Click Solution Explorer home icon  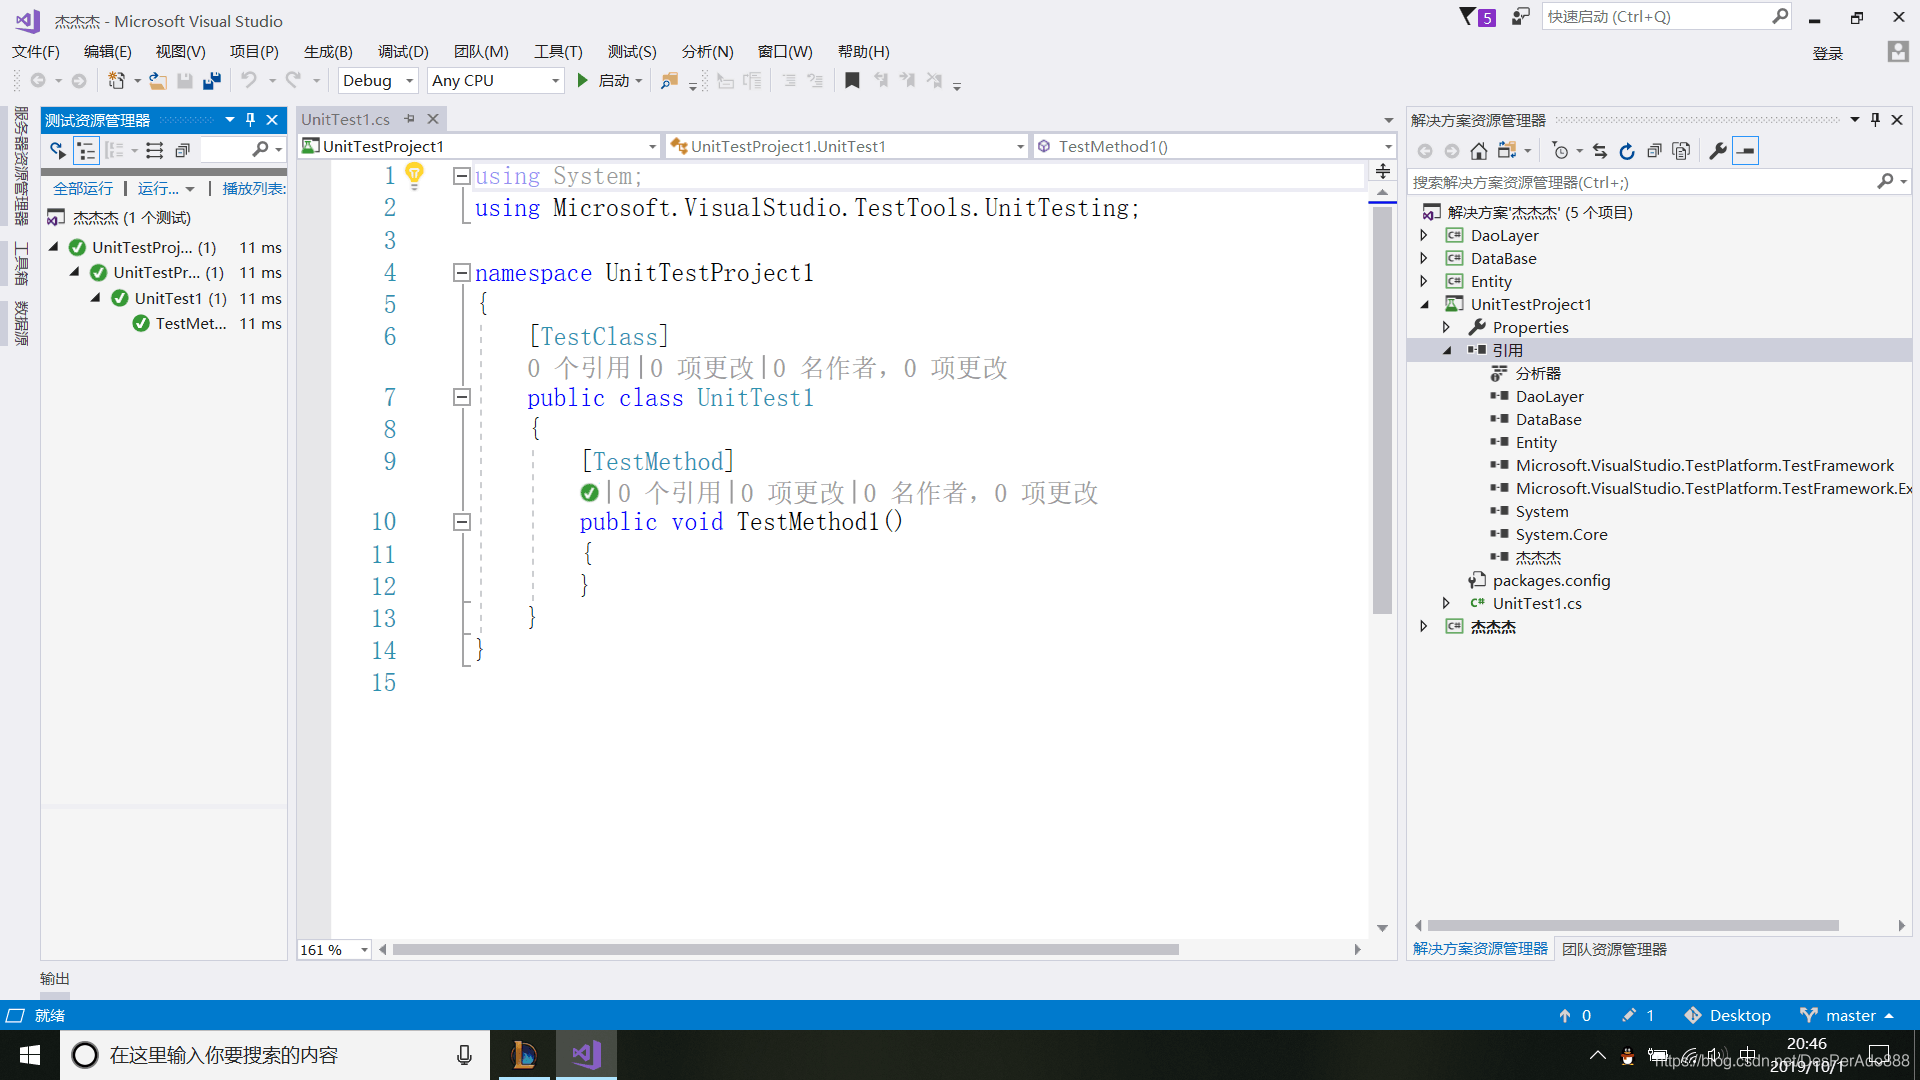1479,151
